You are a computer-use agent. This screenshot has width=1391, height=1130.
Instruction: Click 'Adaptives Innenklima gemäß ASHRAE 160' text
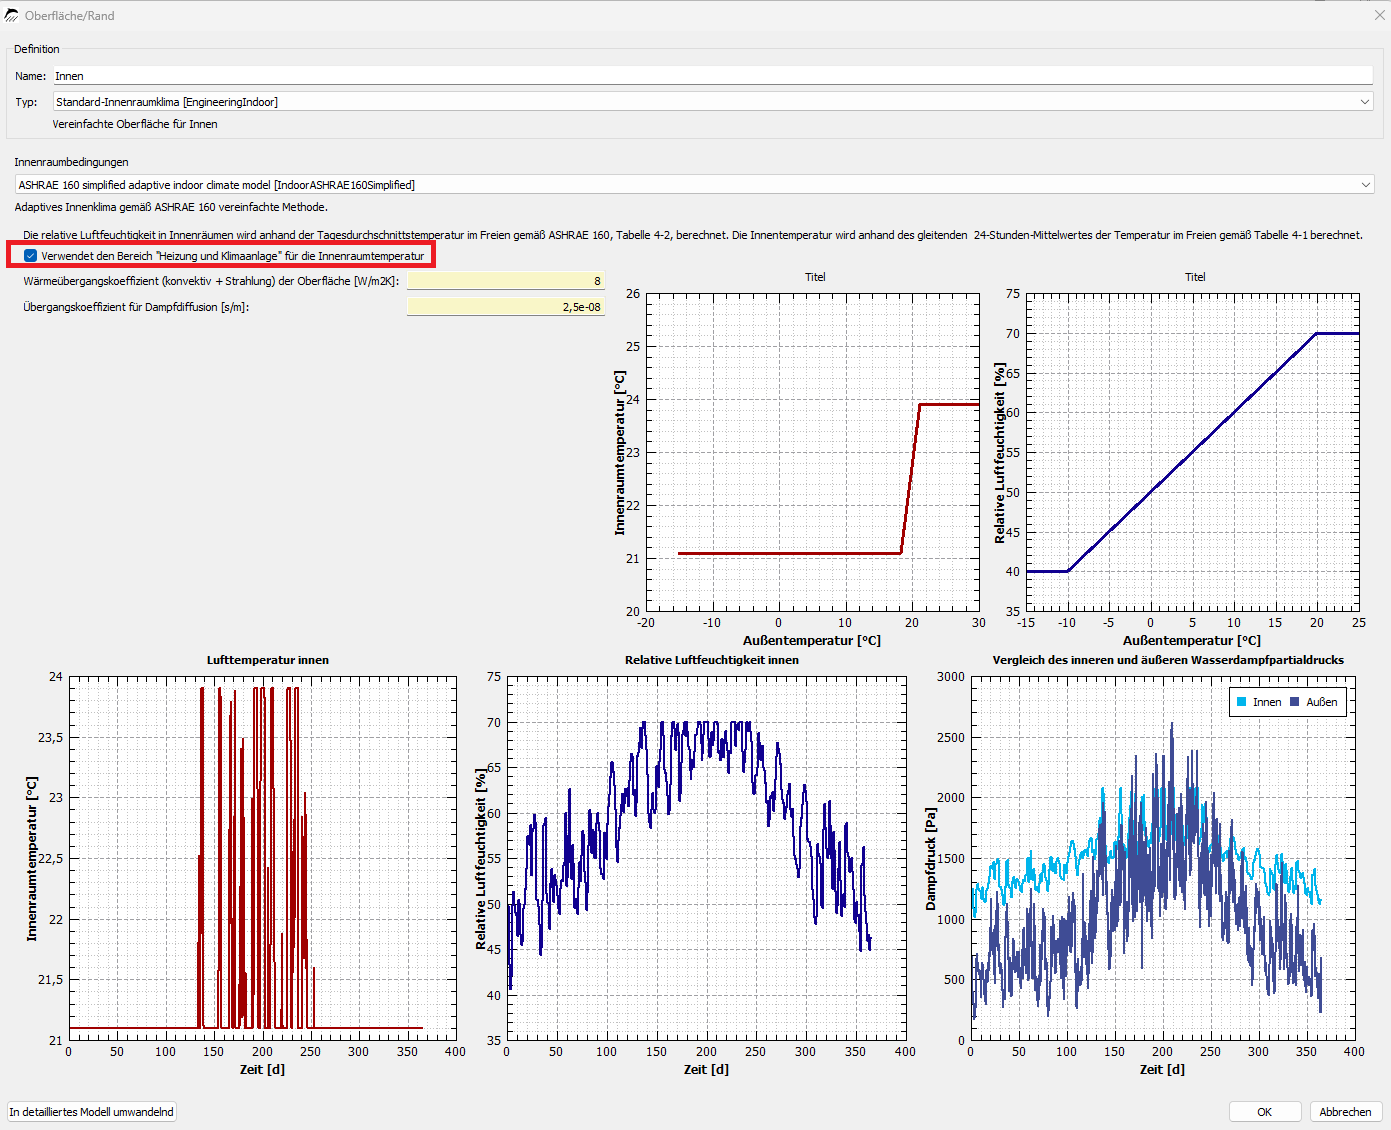171,207
